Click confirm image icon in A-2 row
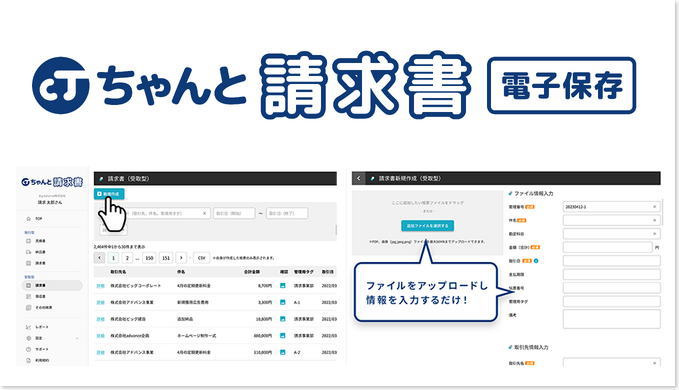Viewport: 679px width, 390px height. tap(283, 352)
